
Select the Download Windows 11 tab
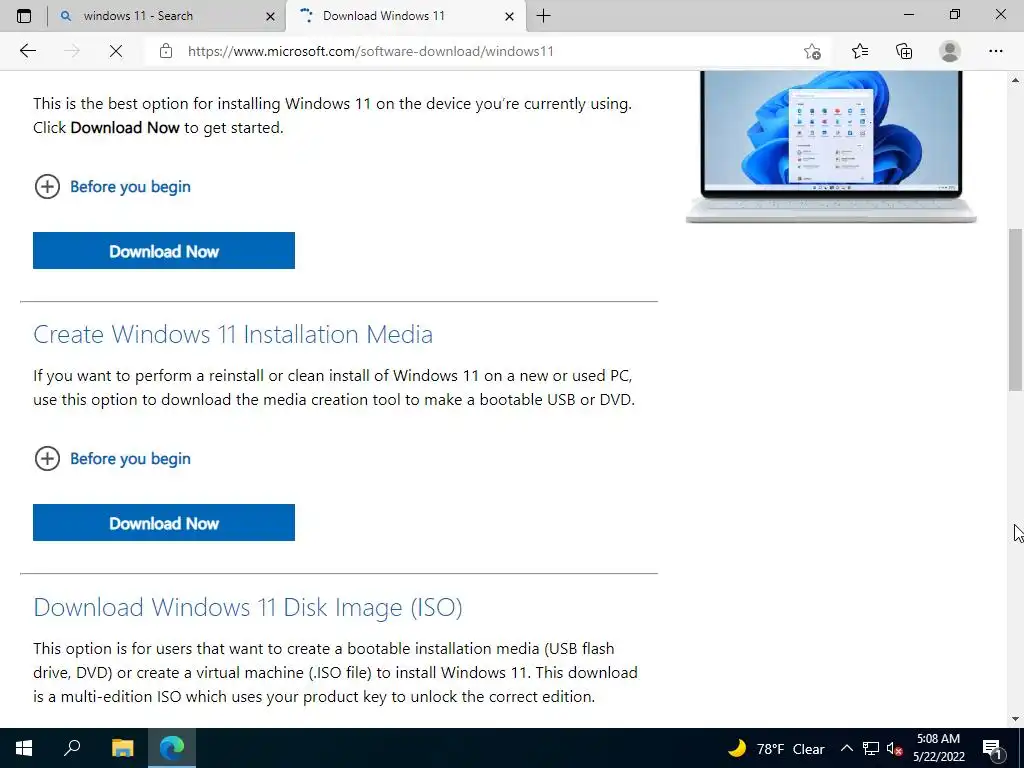[x=384, y=16]
